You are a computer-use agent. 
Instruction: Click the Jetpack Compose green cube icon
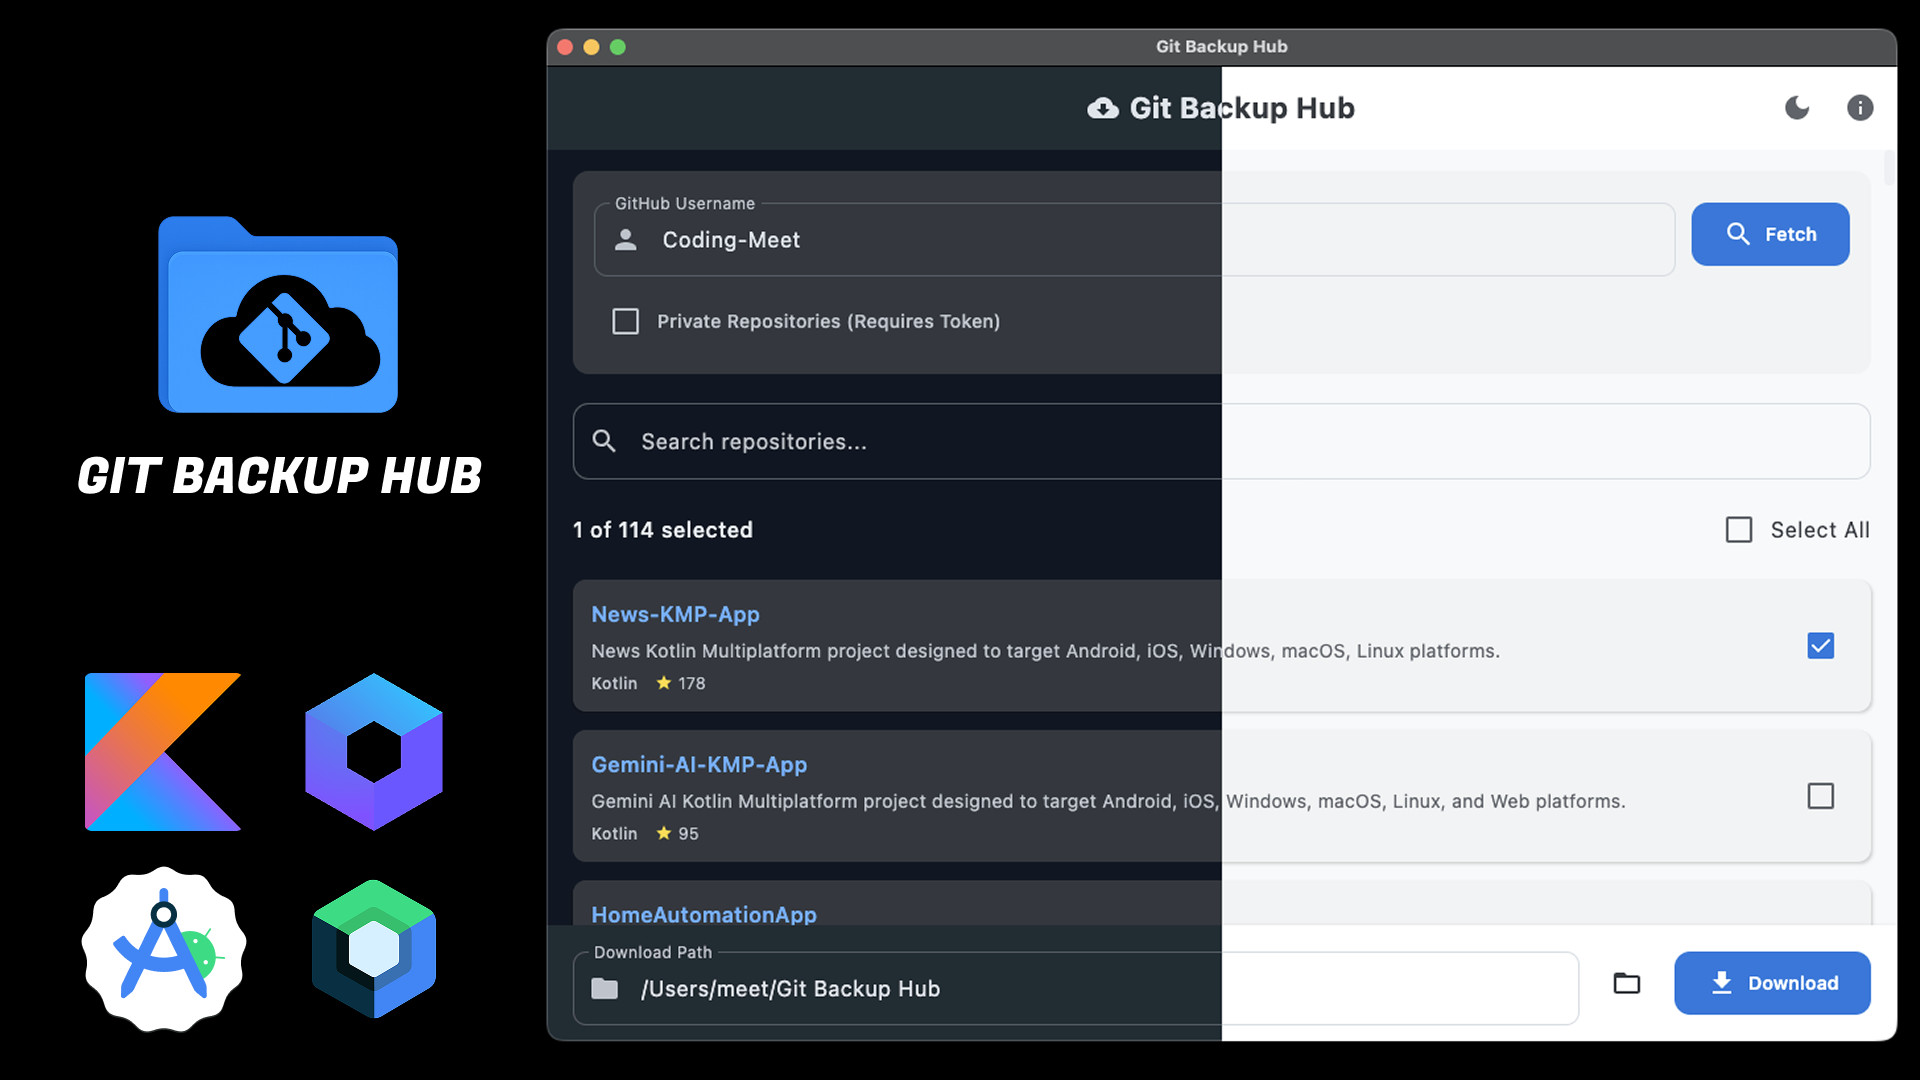[x=374, y=948]
